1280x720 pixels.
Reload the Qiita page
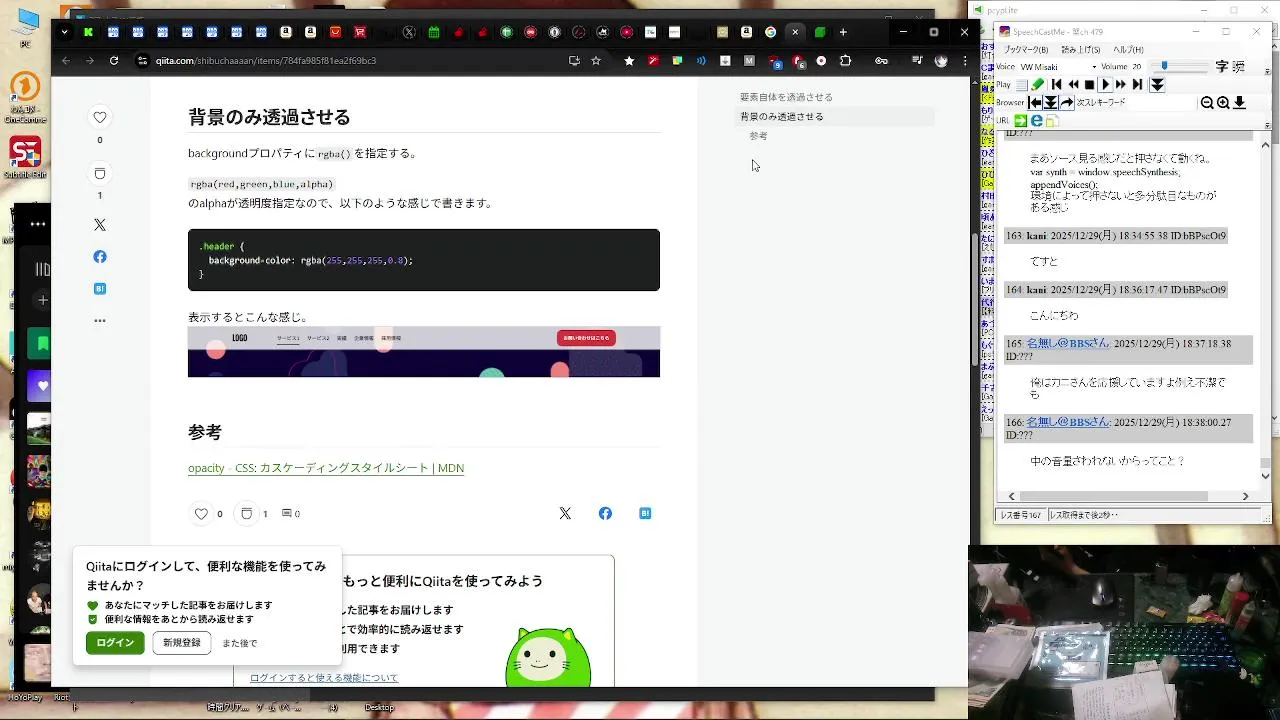tap(114, 60)
